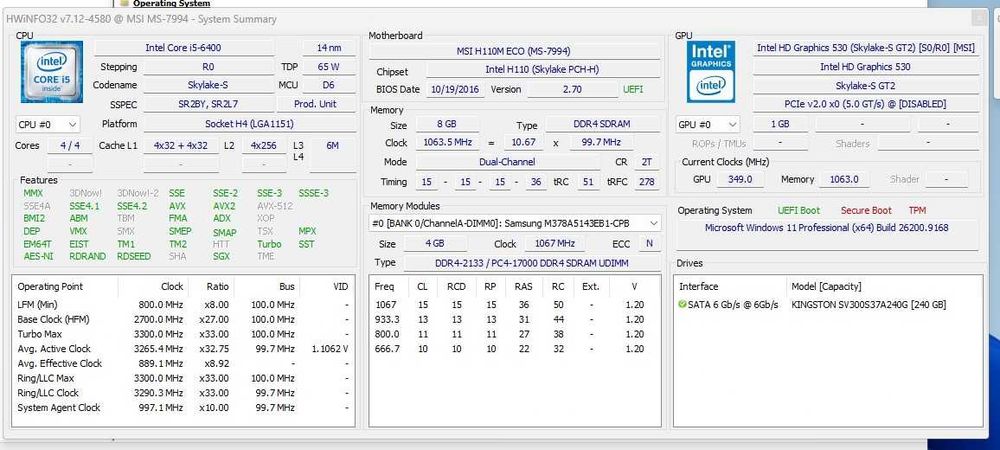Click the Turbo feature label
The image size is (1000, 450).
[x=269, y=244]
